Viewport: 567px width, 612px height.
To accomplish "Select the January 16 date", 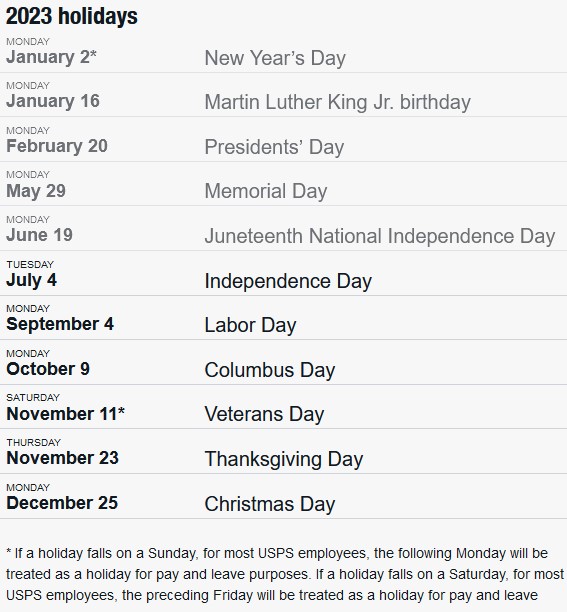I will 53,101.
